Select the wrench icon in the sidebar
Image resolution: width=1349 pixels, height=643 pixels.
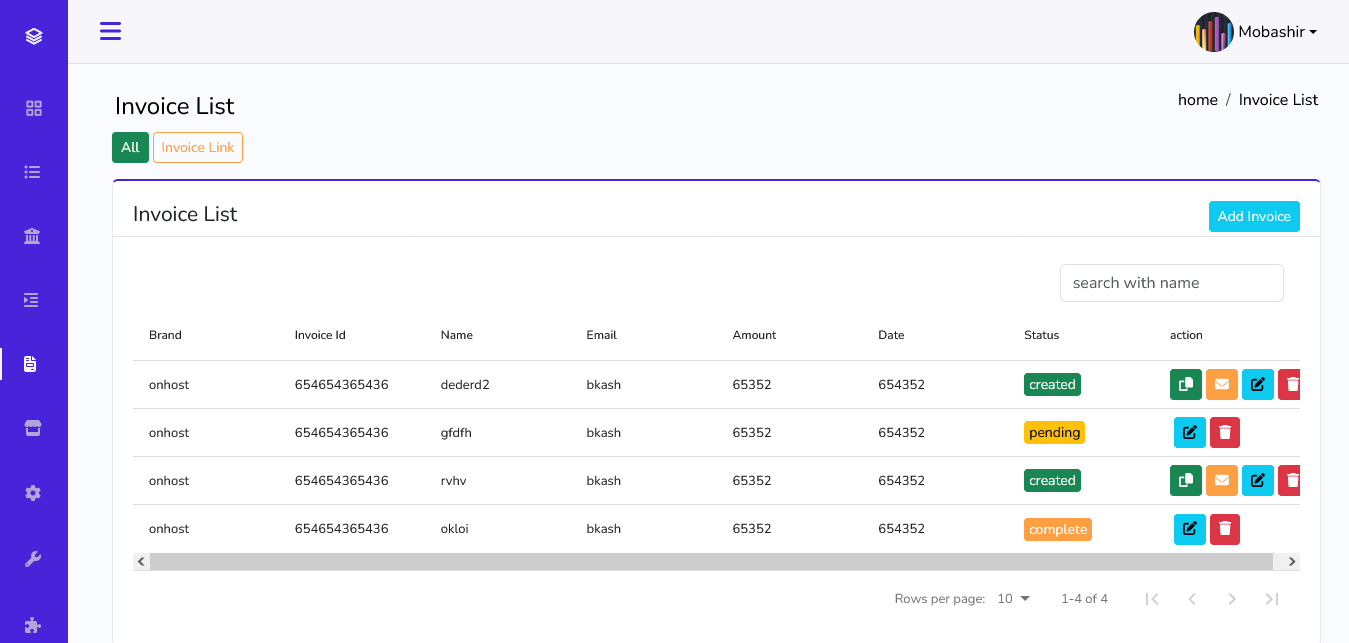click(33, 558)
